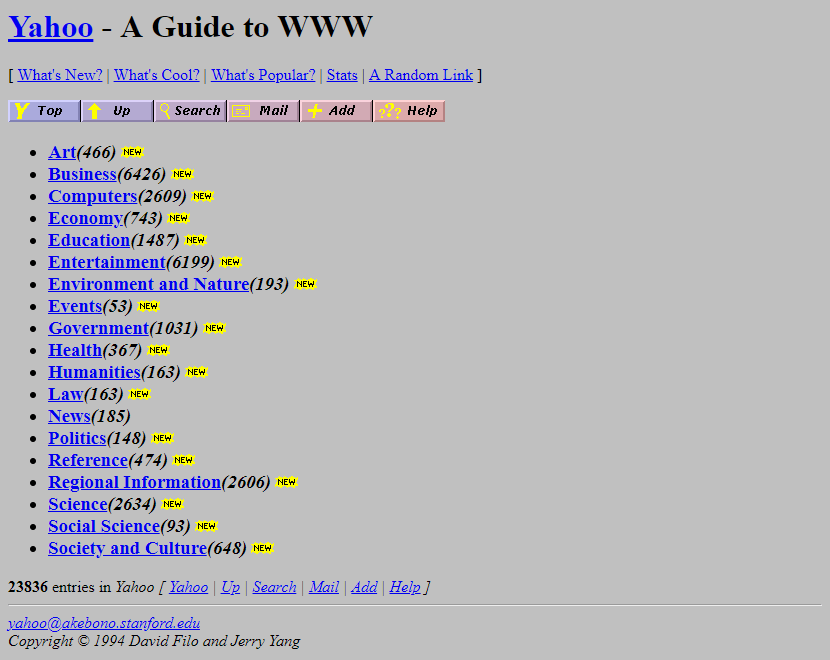
Task: Open the Society and Culture category
Action: point(127,548)
